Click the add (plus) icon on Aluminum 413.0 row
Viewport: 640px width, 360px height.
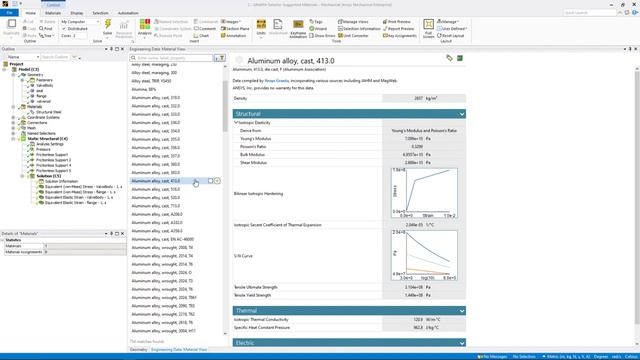coord(217,180)
